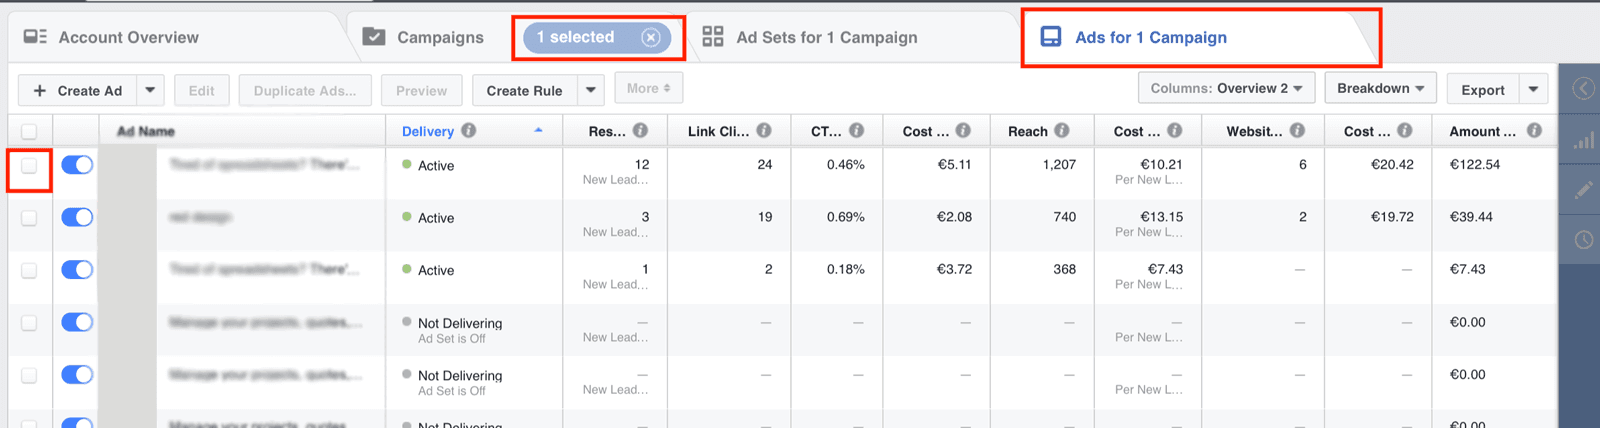Click the info icon next to Delivery
The image size is (1600, 428).
coord(469,131)
